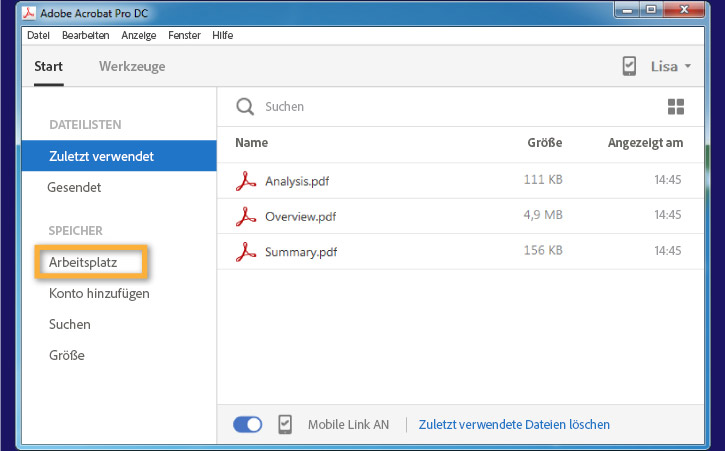Open Arbeitsplatz storage location
Screen dimensions: 725x451
(83, 262)
